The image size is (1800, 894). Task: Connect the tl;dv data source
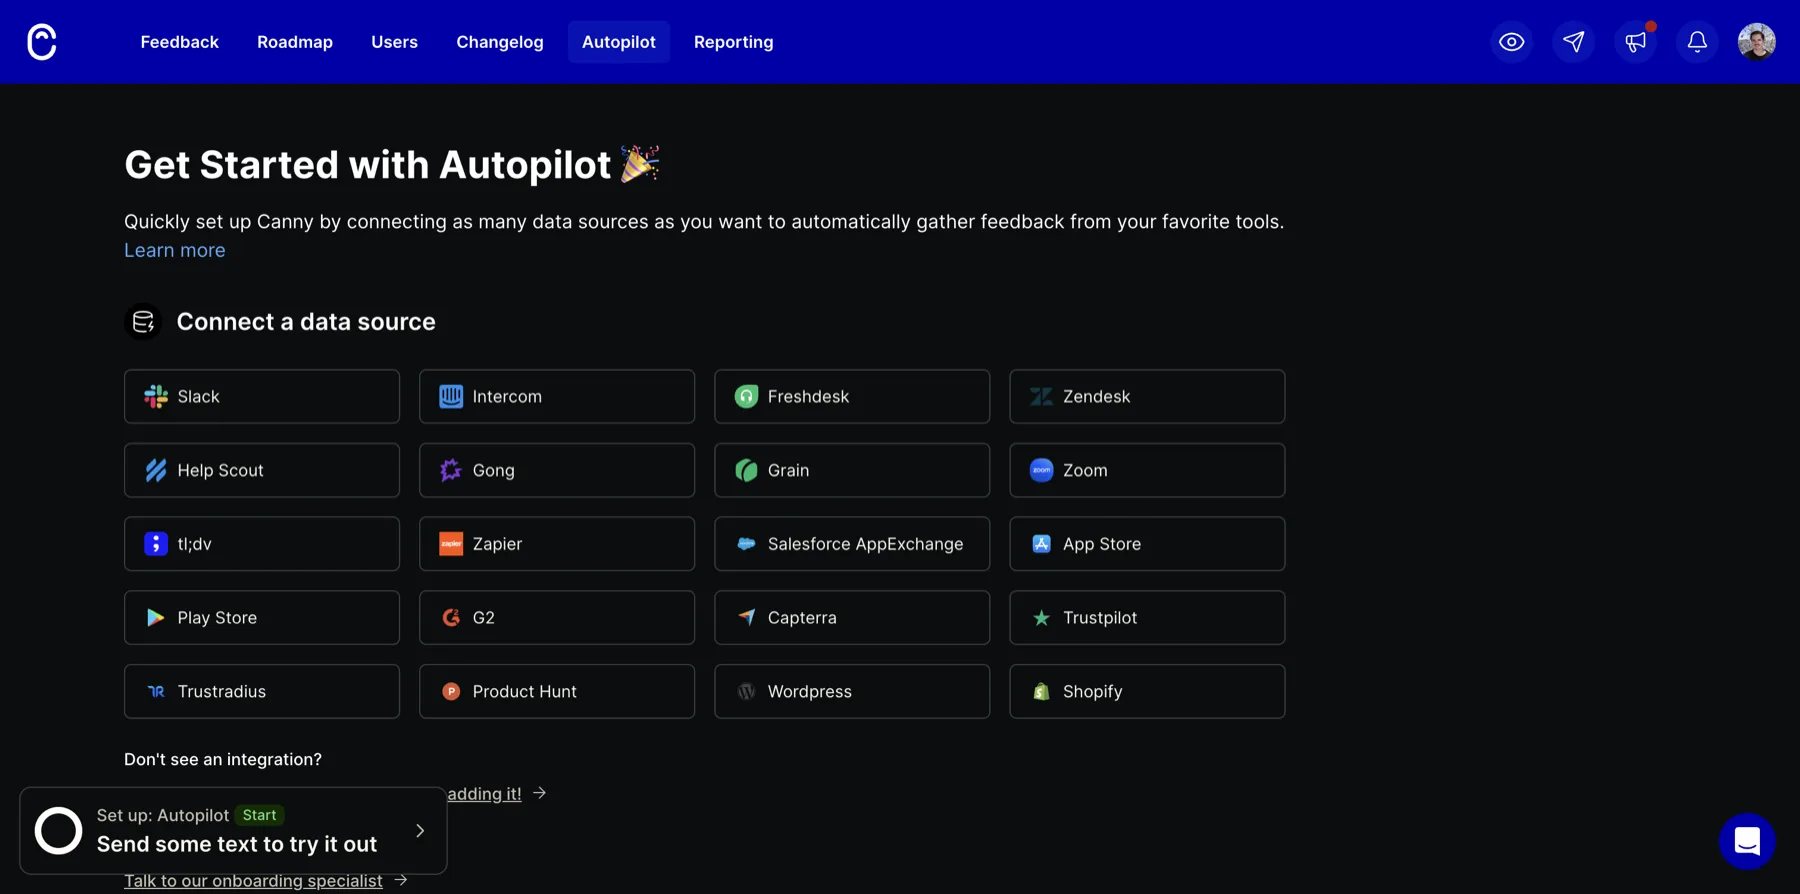[x=262, y=544]
